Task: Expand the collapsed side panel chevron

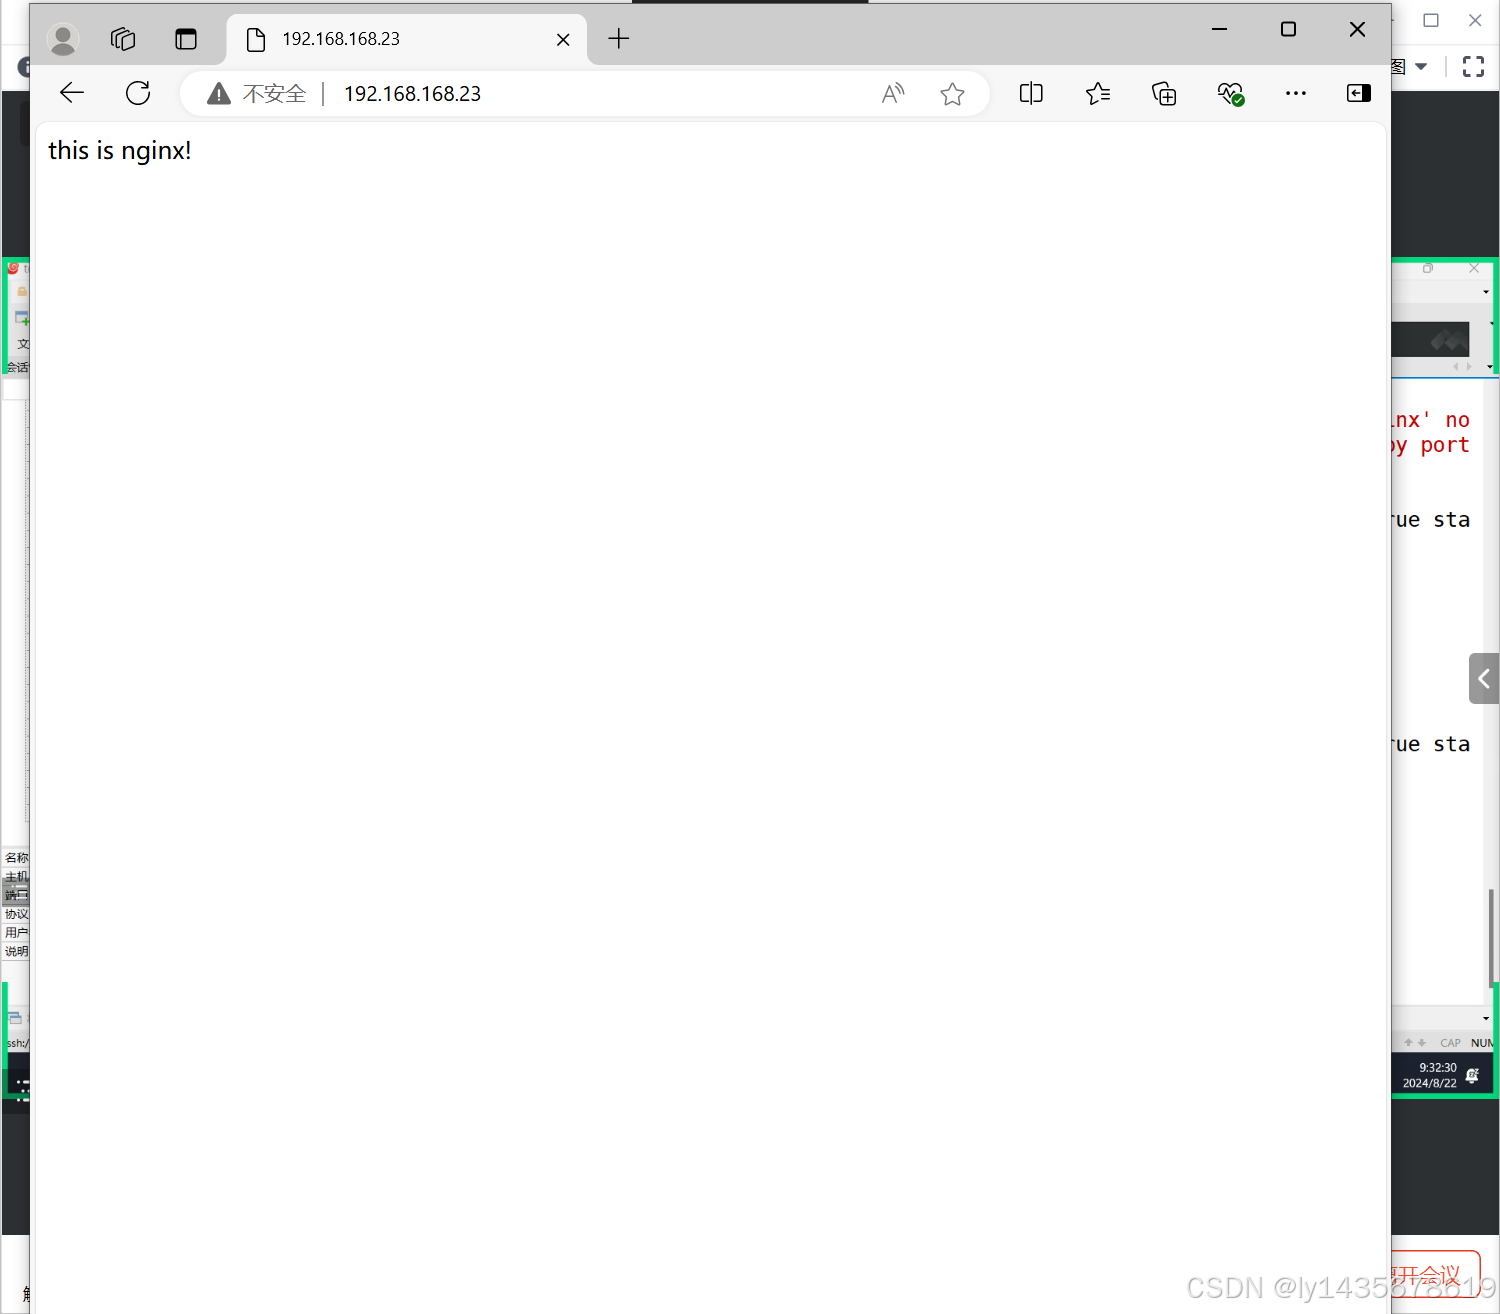Action: (x=1484, y=679)
